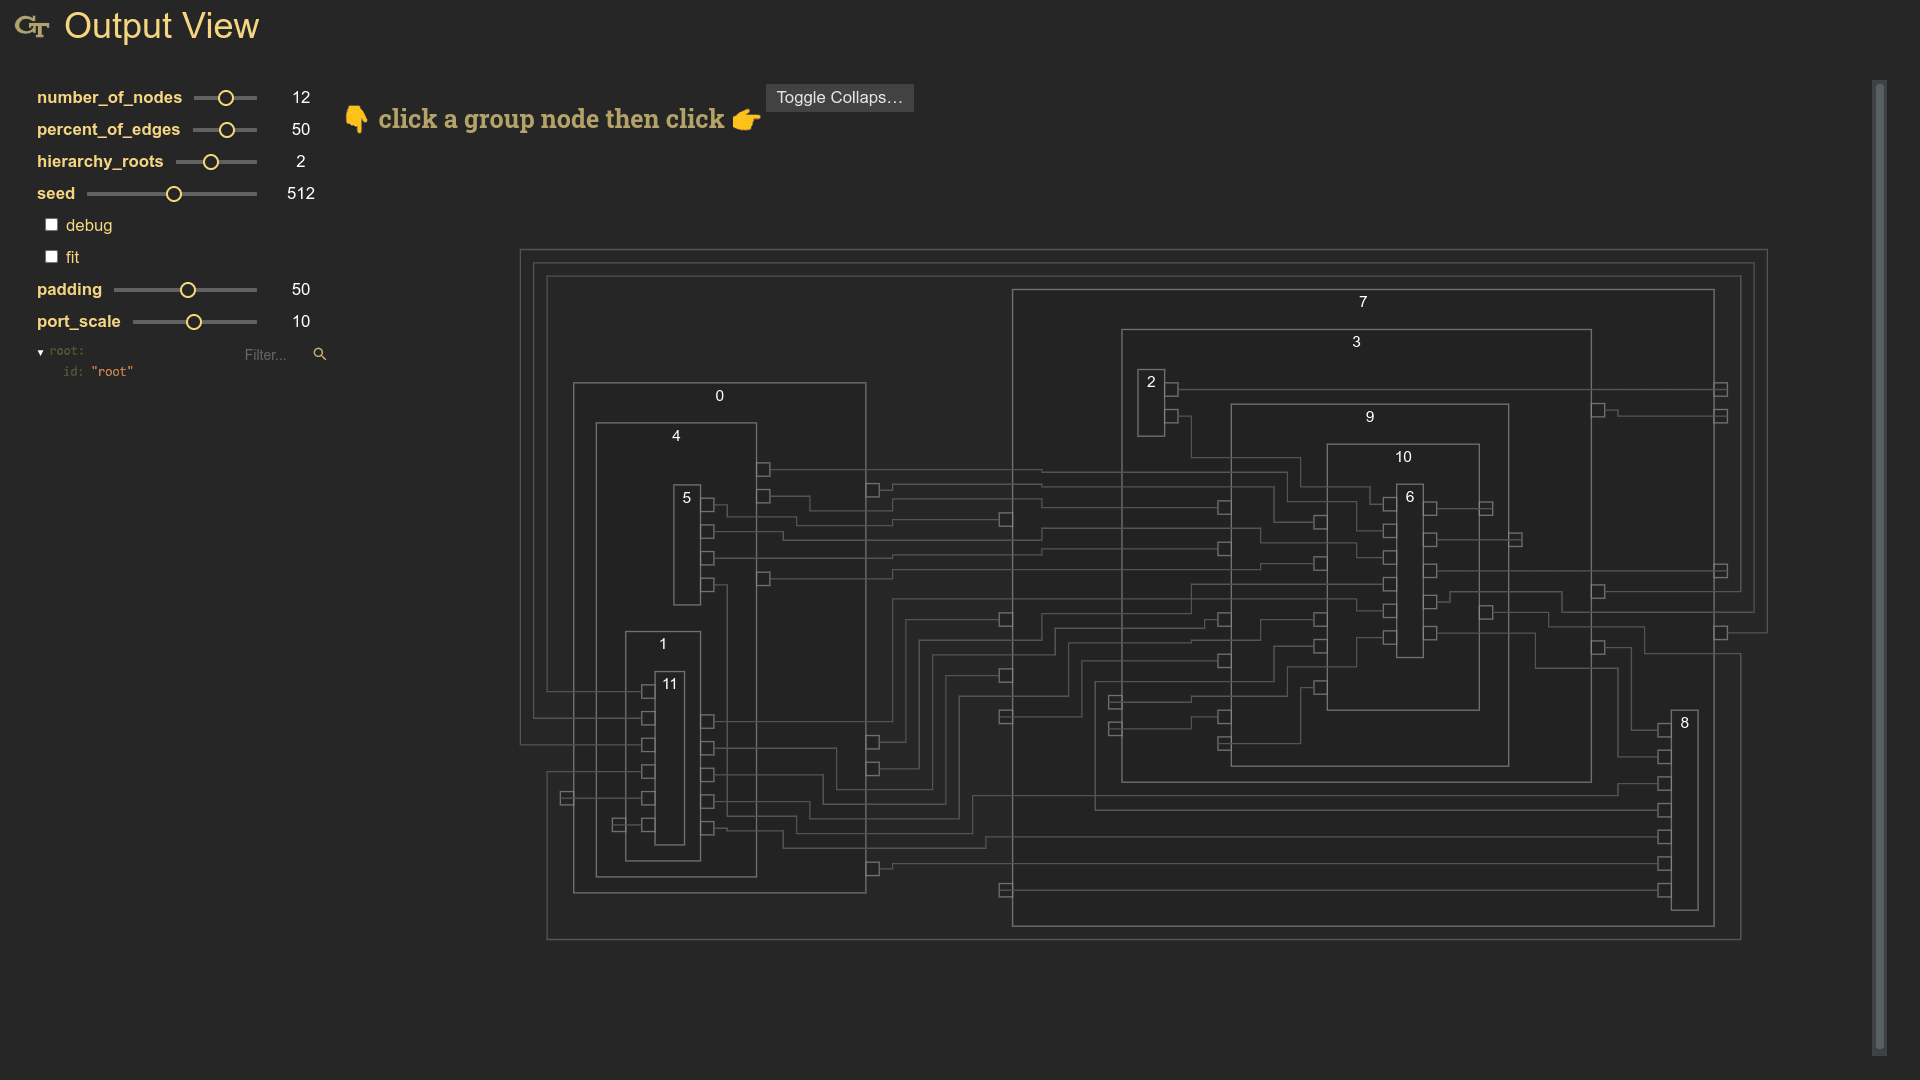Click the seed slider handle
1920x1080 pixels.
click(x=173, y=193)
